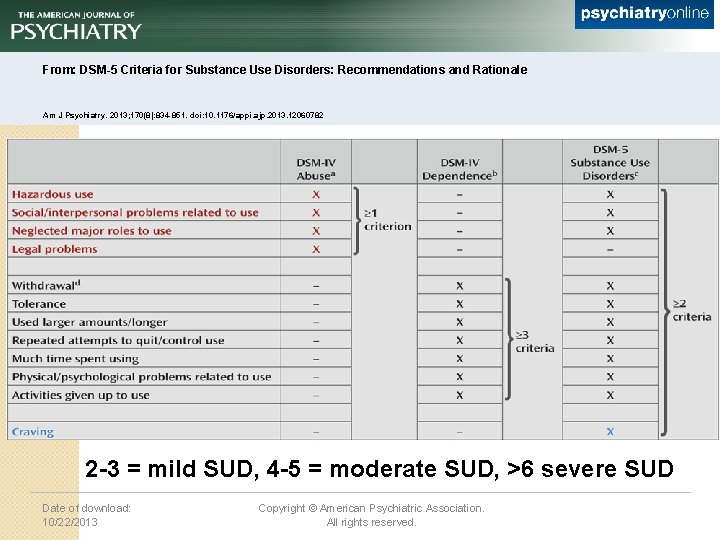This screenshot has height=540, width=720.
Task: Click the 'Tolerance' row label
Action: click(x=39, y=304)
